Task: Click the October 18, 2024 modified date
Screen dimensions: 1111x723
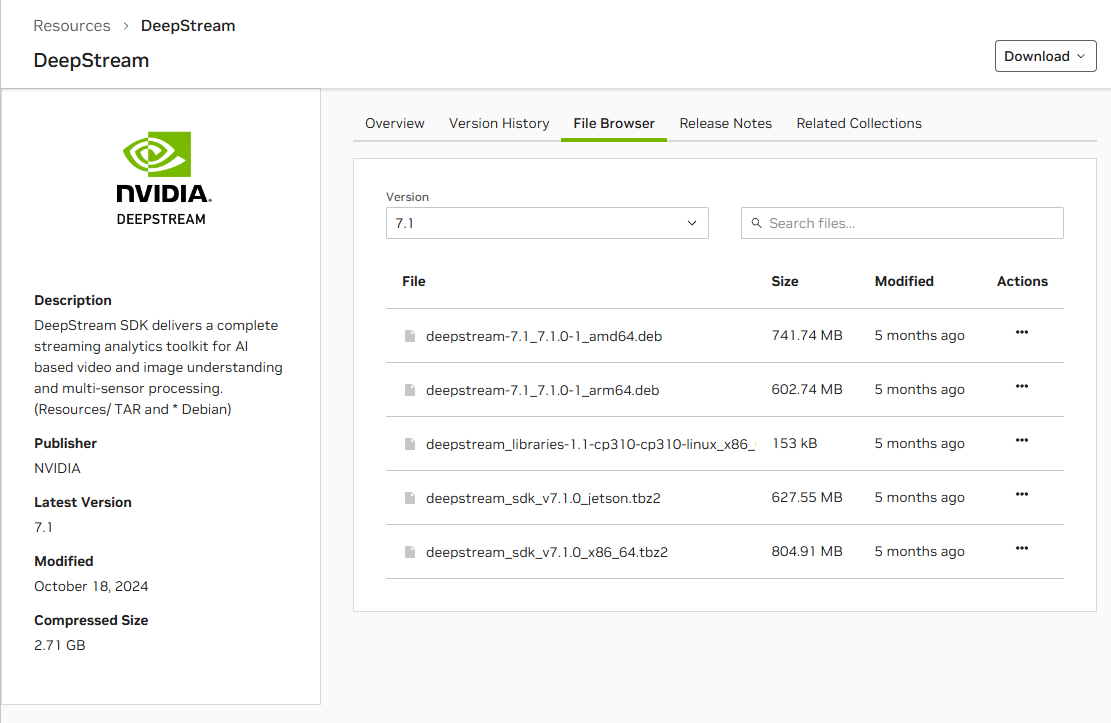Action: click(x=91, y=586)
